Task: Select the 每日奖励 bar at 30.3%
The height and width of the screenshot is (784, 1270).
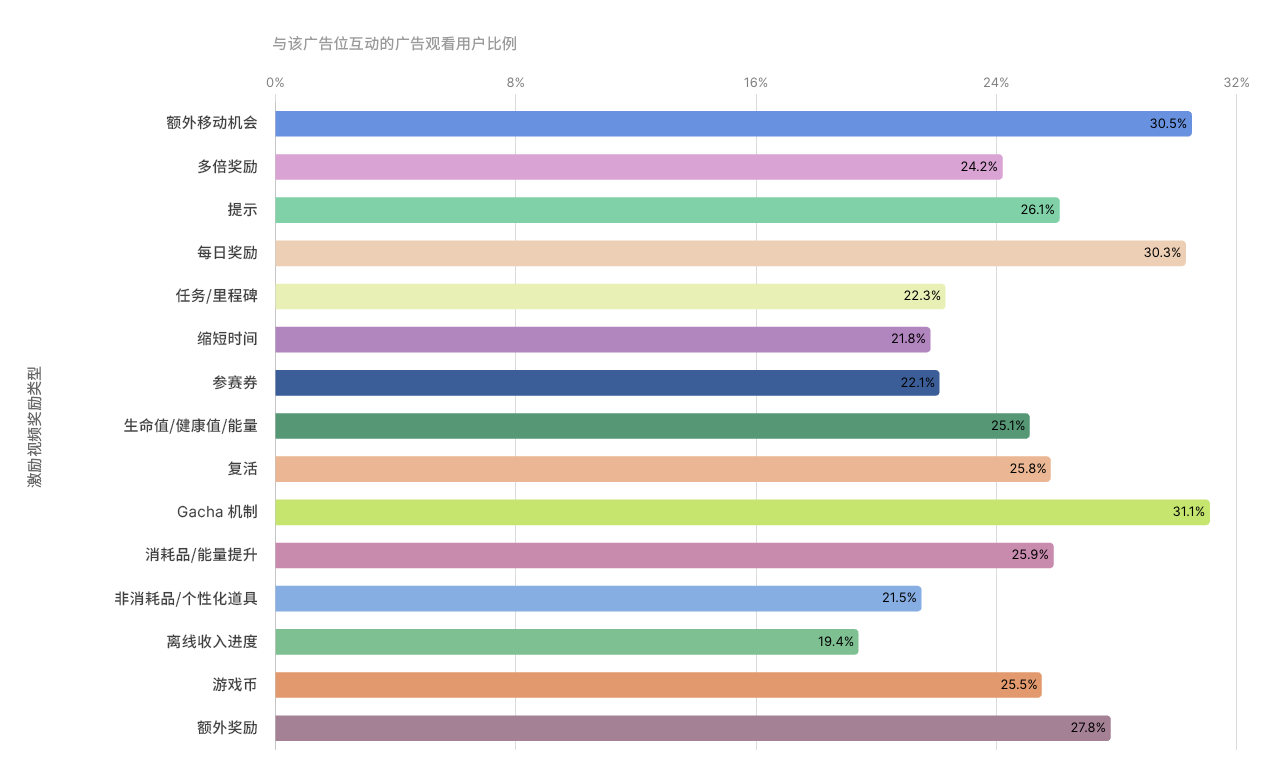Action: click(729, 253)
